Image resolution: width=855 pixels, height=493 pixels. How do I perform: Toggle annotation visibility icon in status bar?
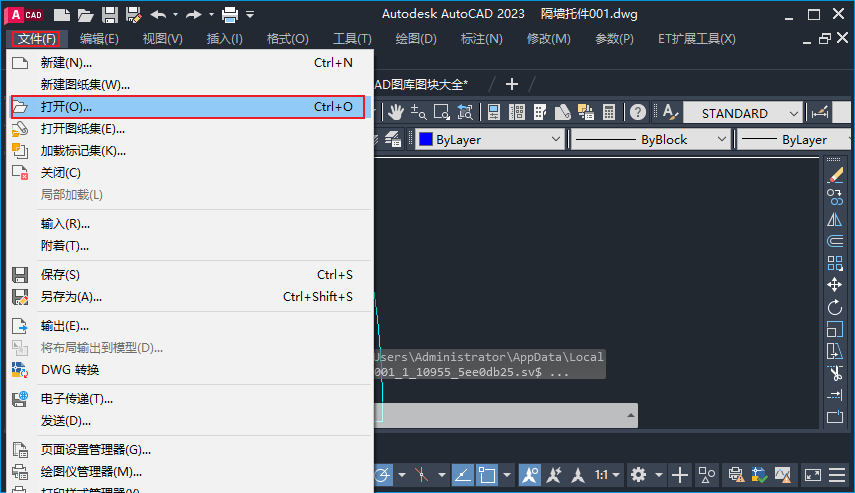point(529,475)
